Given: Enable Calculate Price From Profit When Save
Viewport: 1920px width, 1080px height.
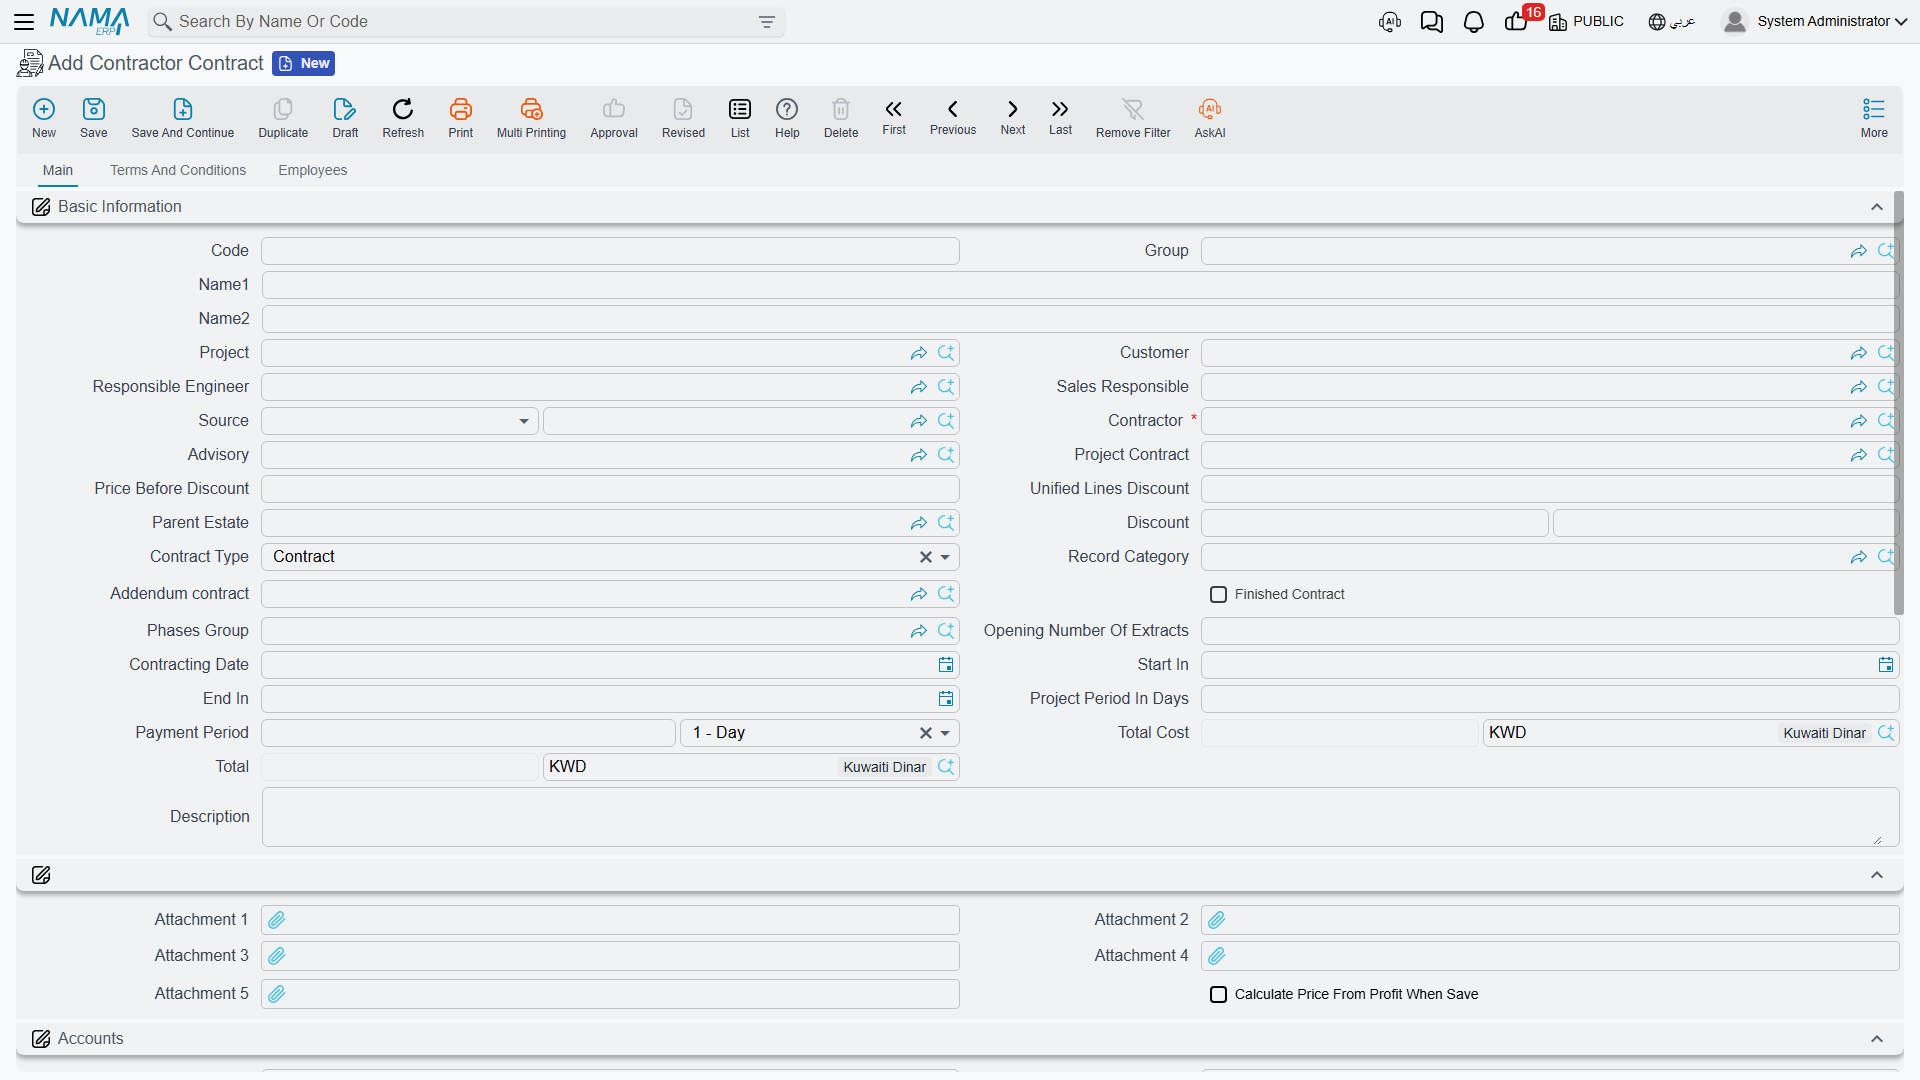Looking at the screenshot, I should click(1218, 995).
